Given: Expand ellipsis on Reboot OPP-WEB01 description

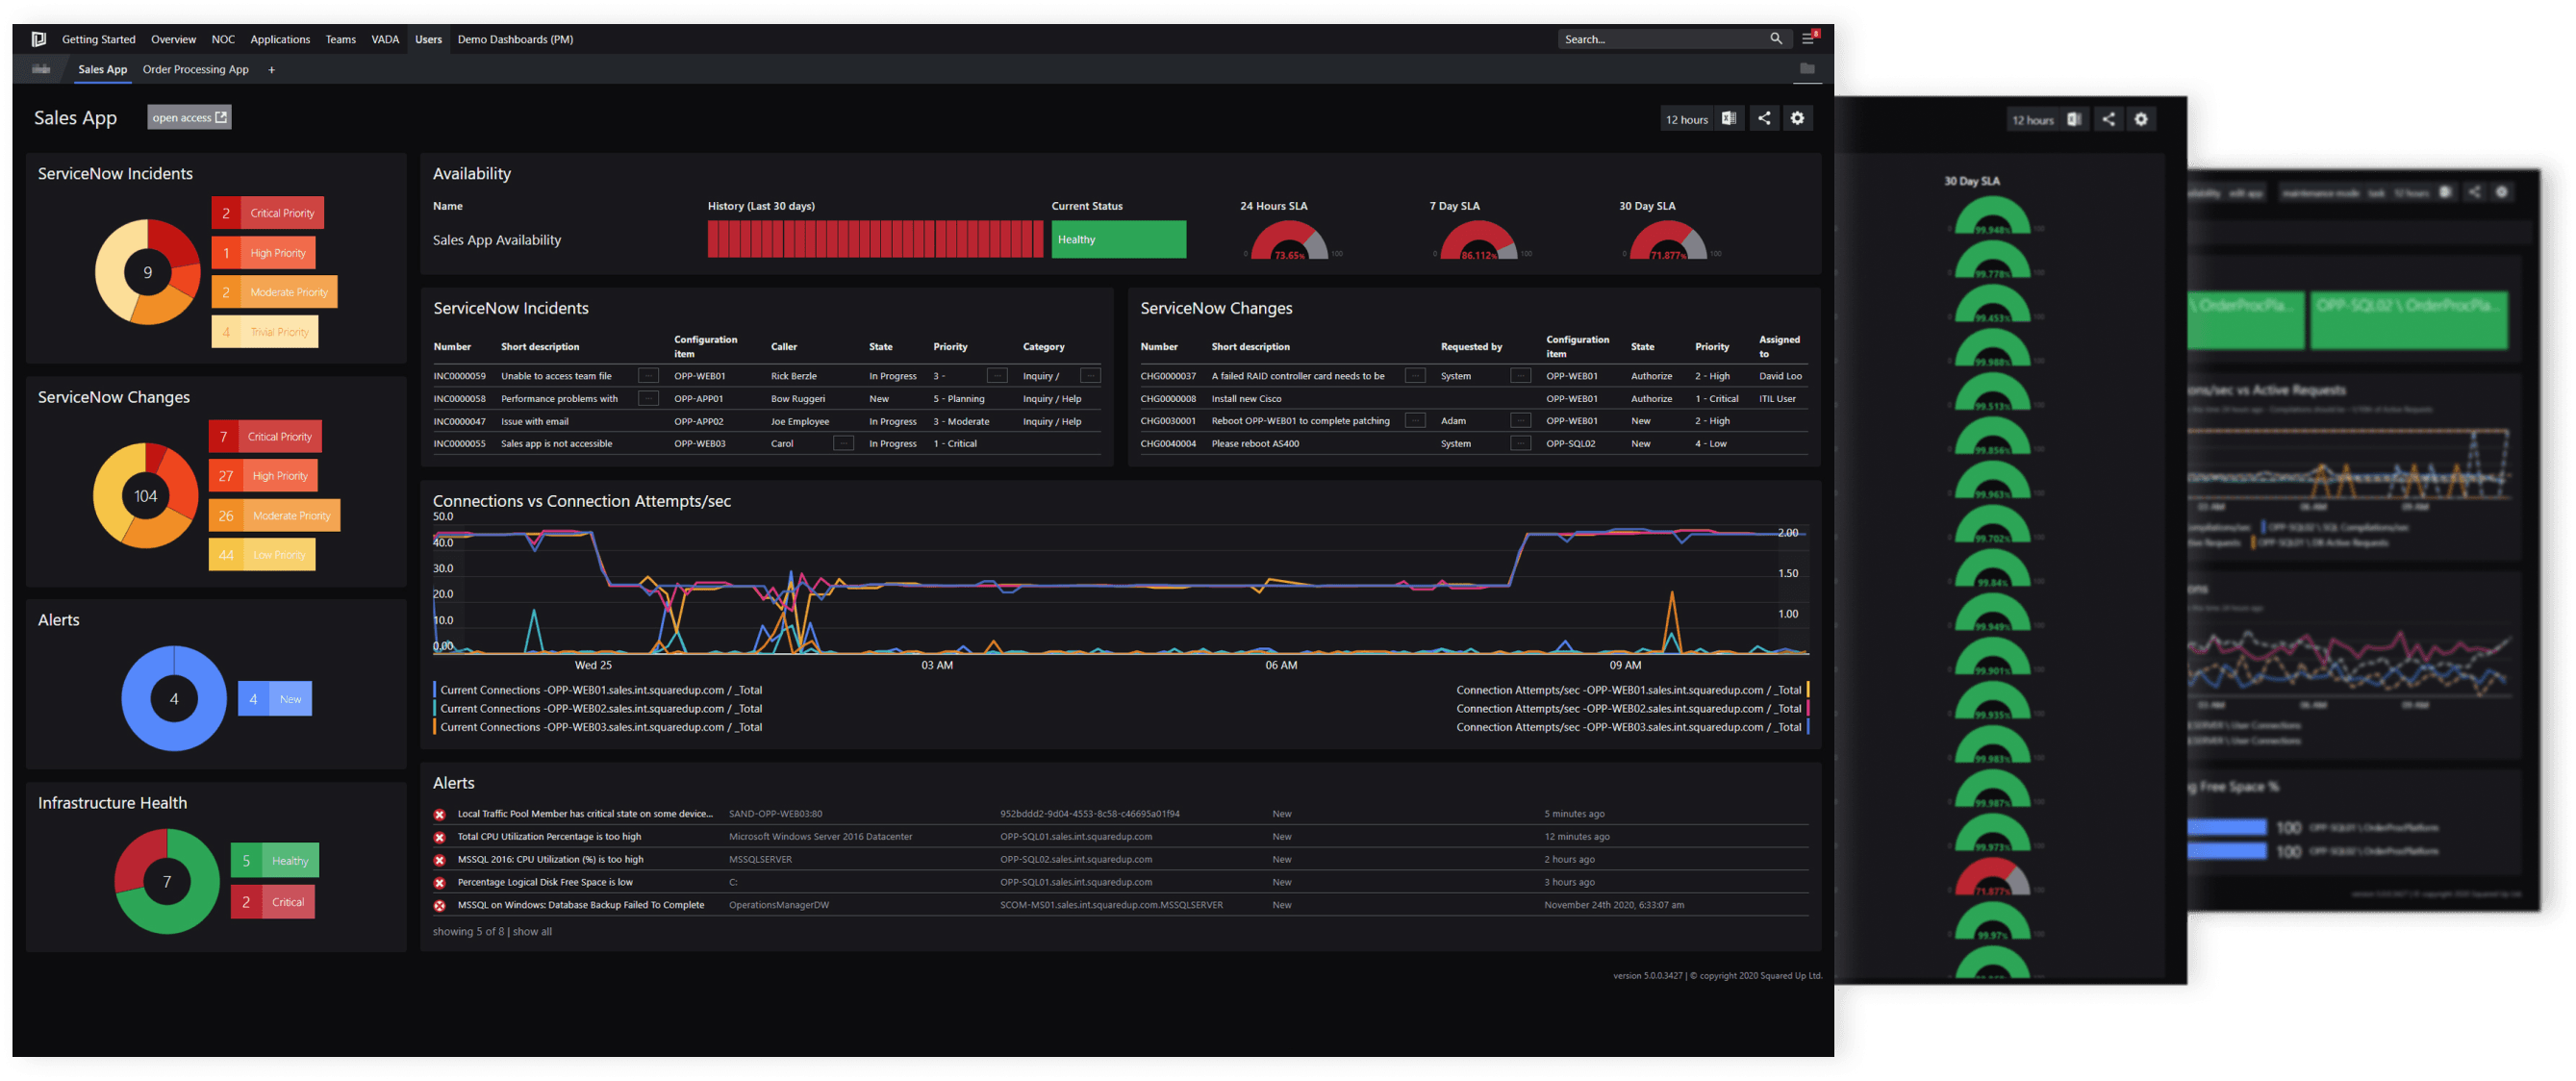Looking at the screenshot, I should click(1415, 421).
